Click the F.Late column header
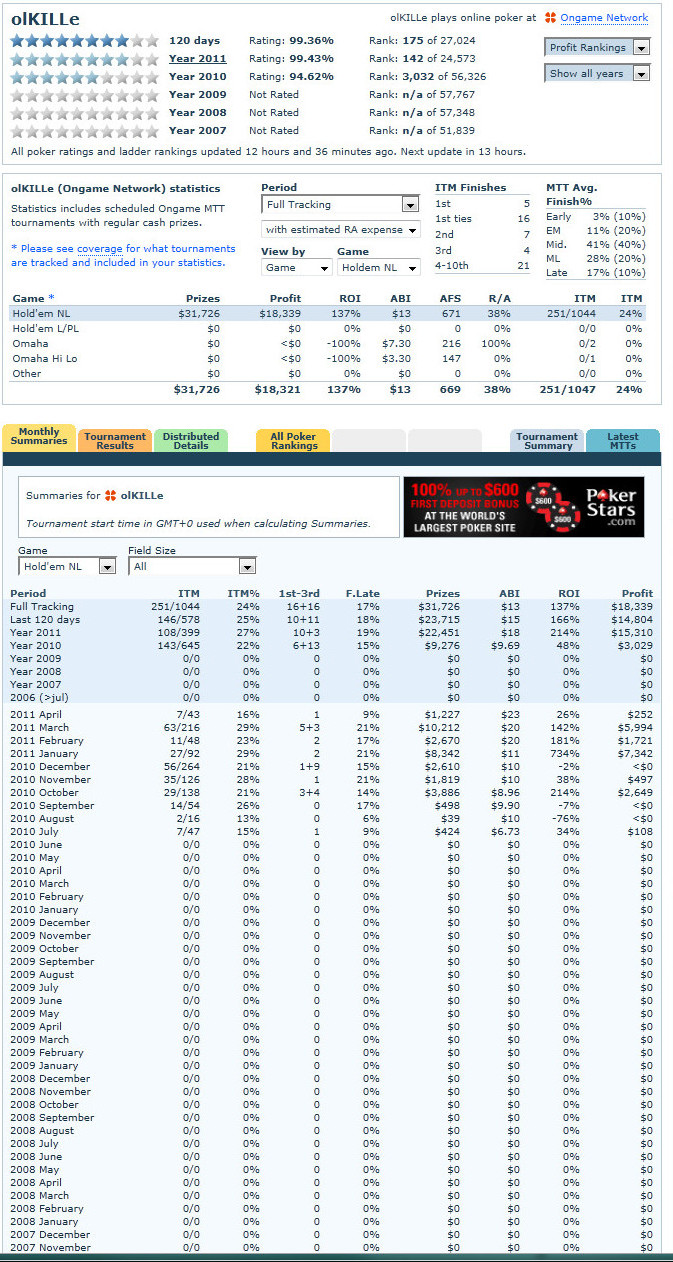673x1262 pixels. [363, 593]
